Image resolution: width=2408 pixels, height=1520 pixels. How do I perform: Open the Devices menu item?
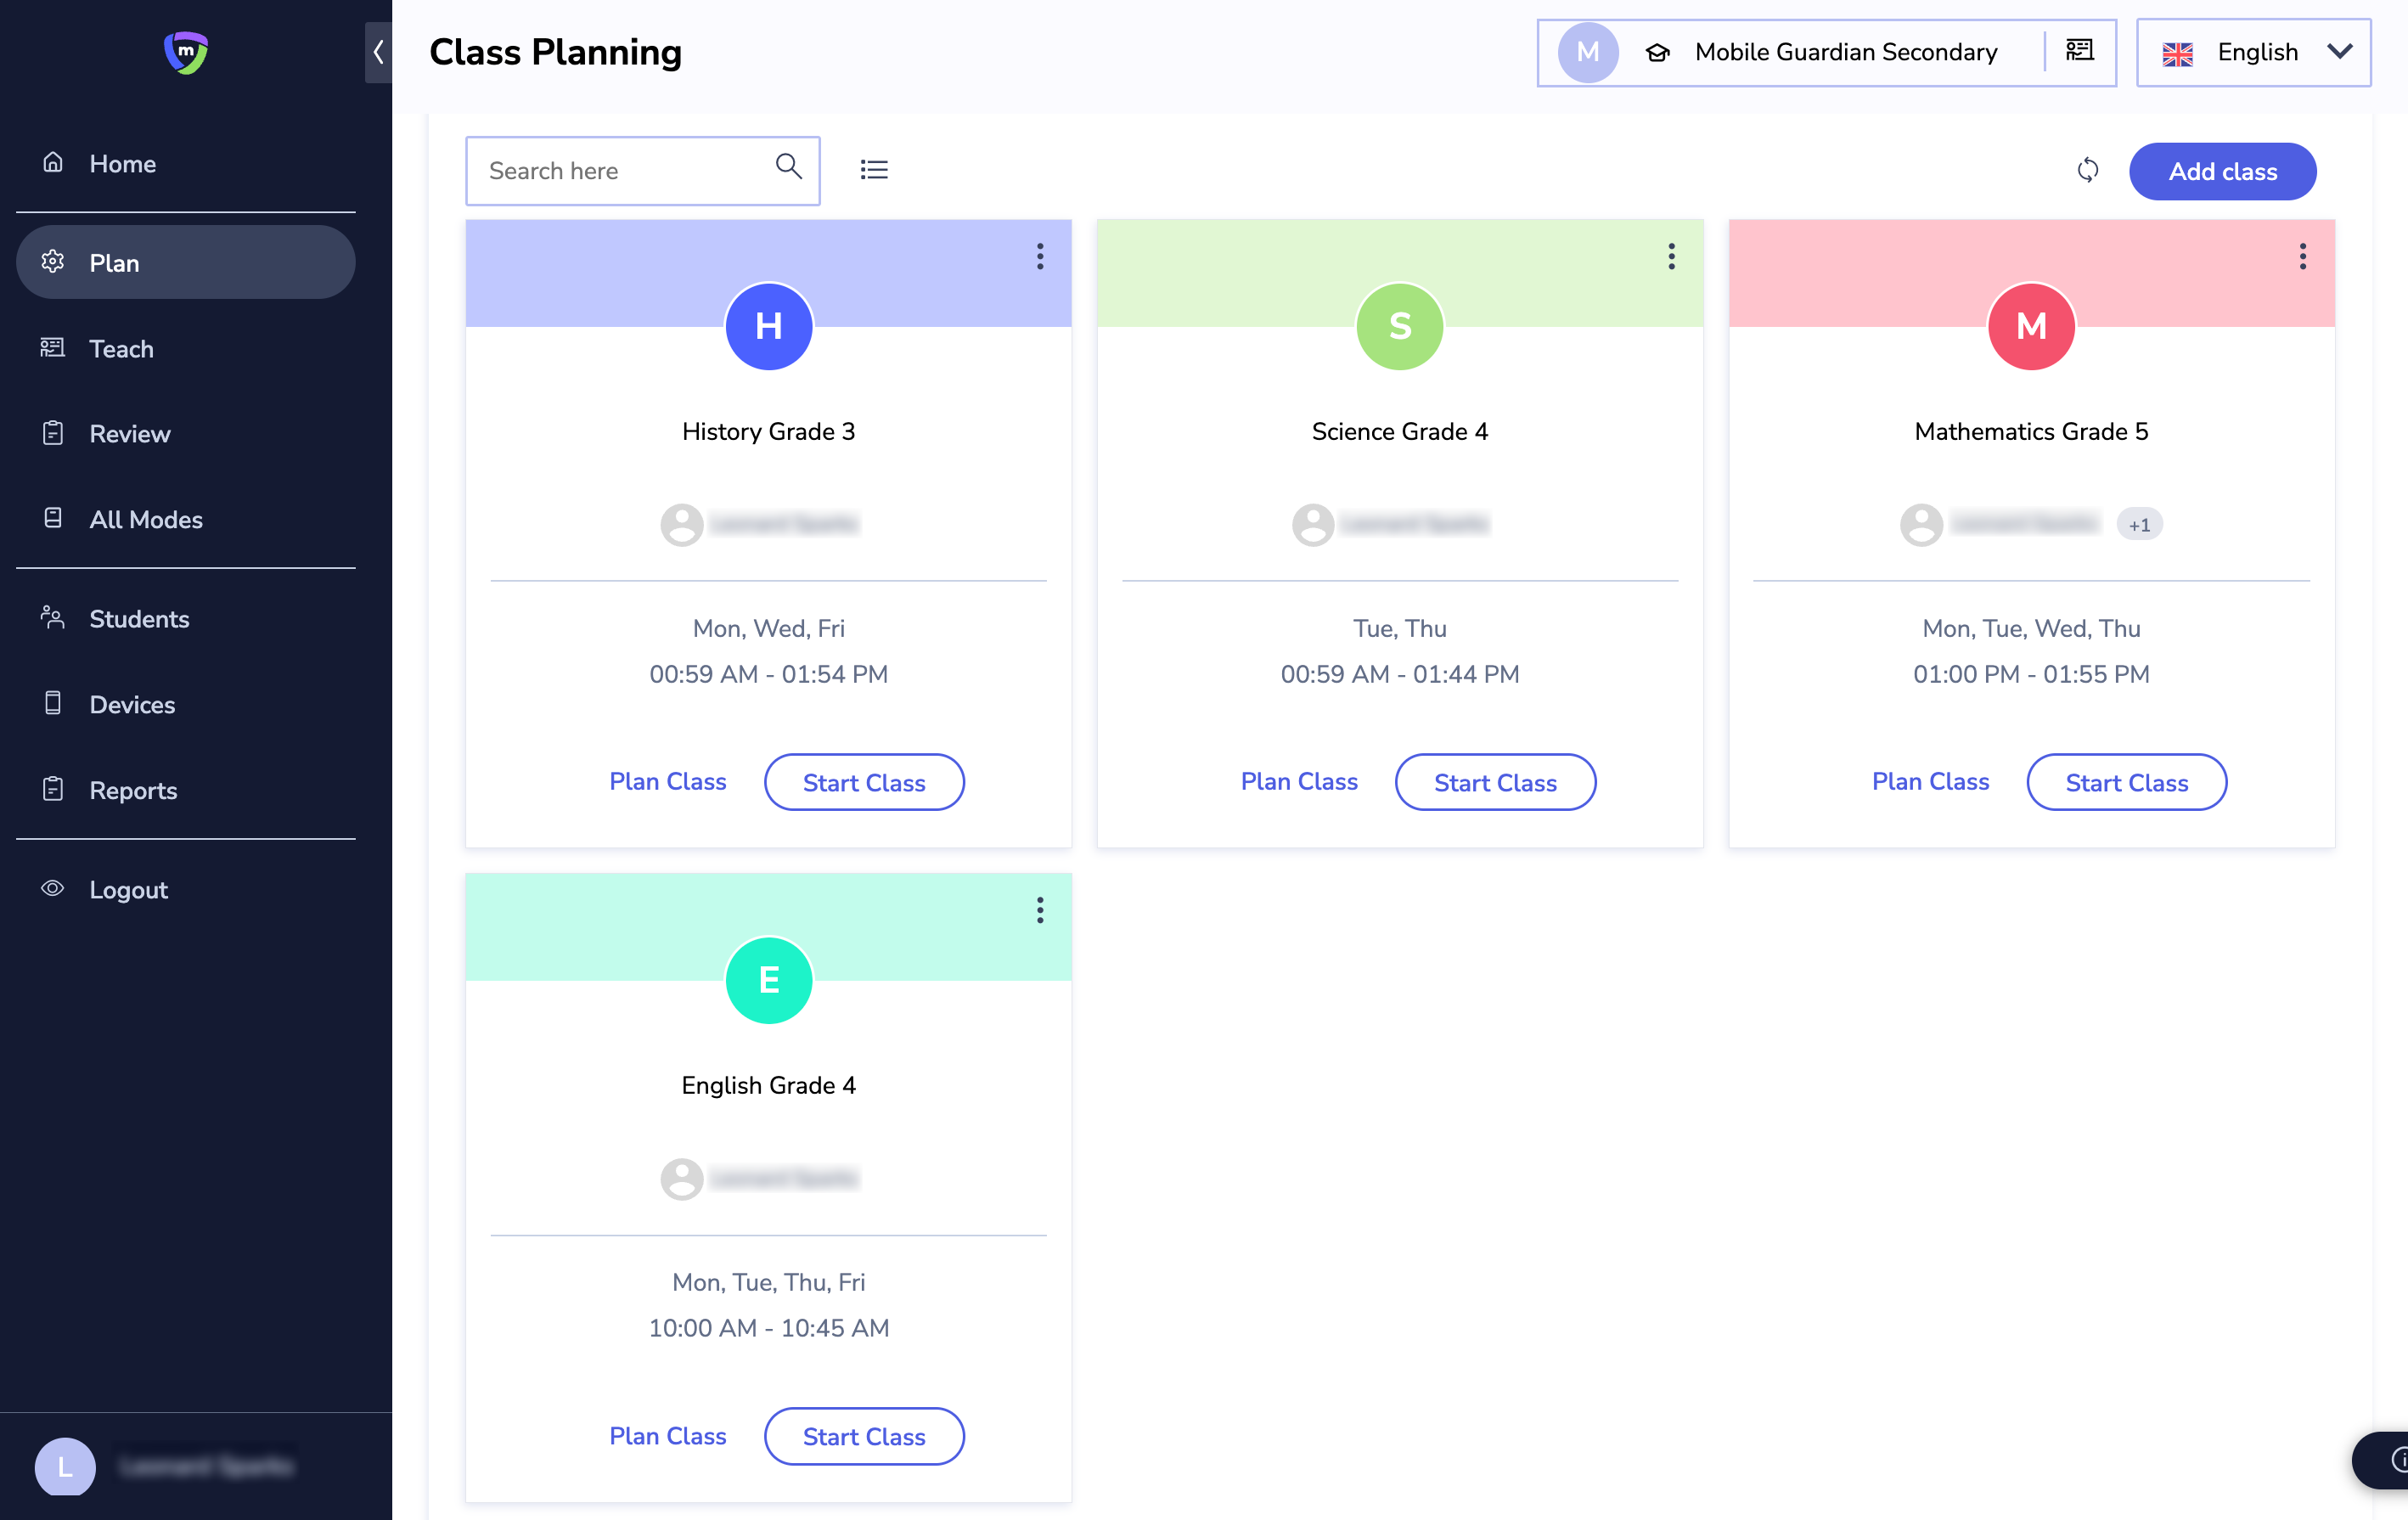coord(132,704)
